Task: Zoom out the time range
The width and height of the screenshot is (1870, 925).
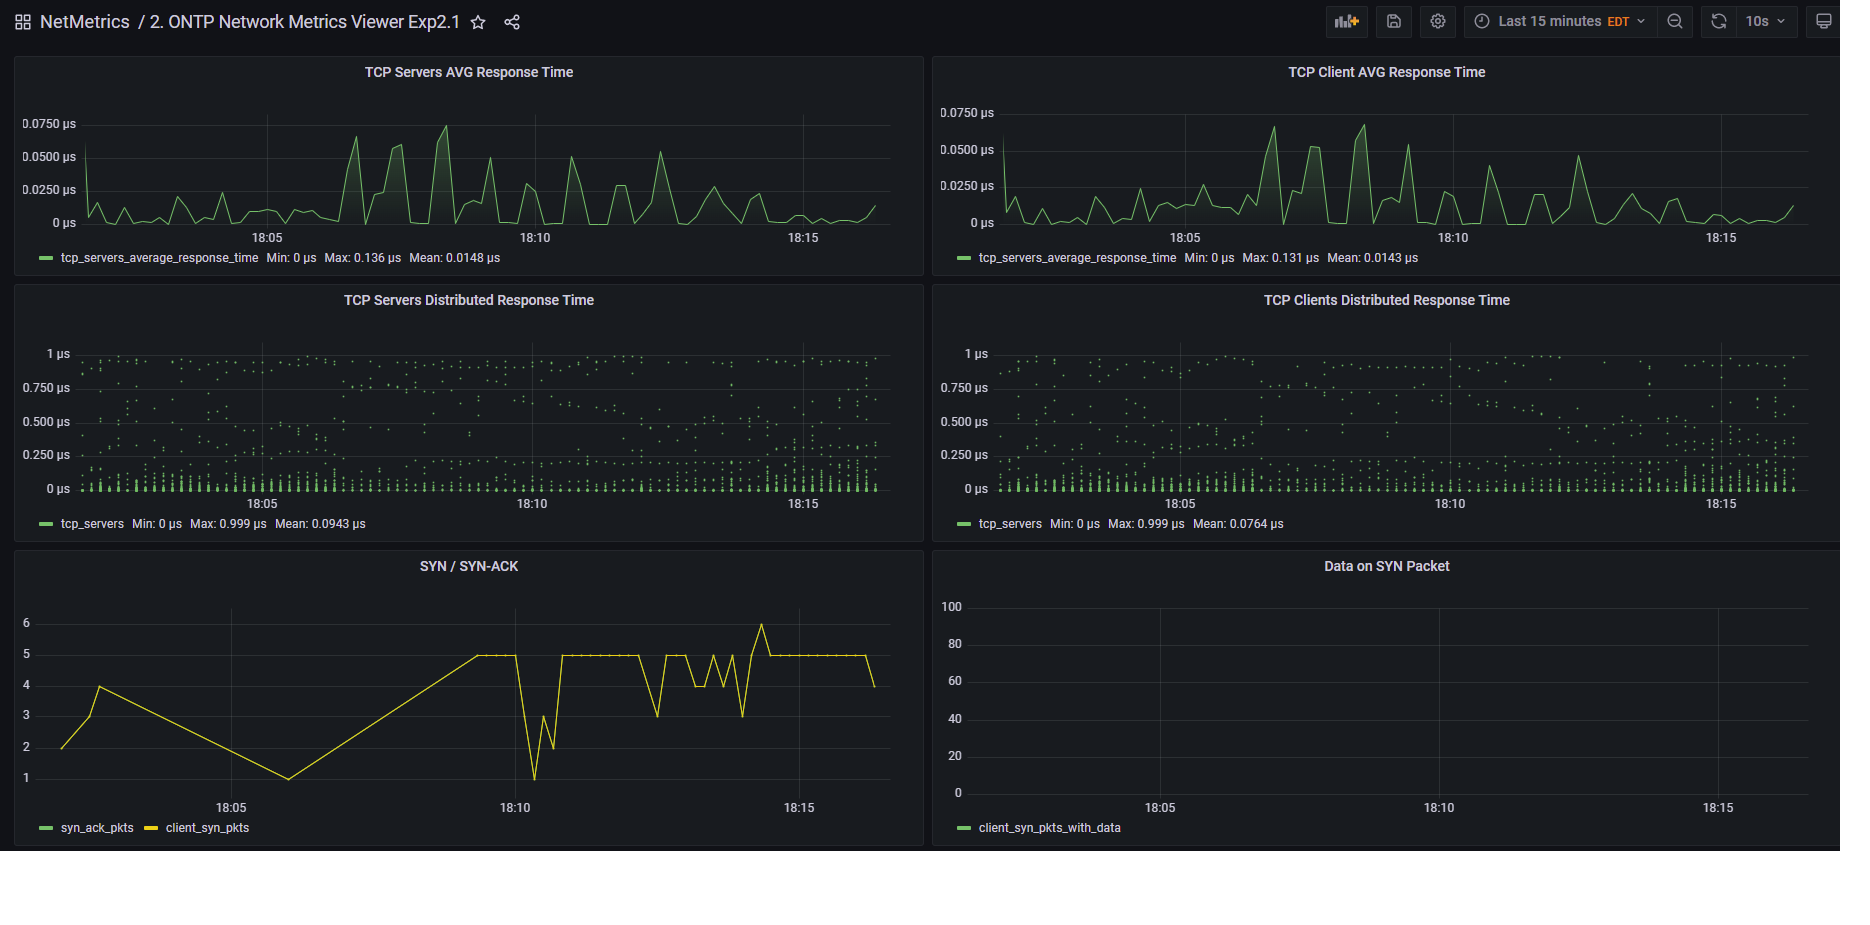Action: tap(1675, 21)
